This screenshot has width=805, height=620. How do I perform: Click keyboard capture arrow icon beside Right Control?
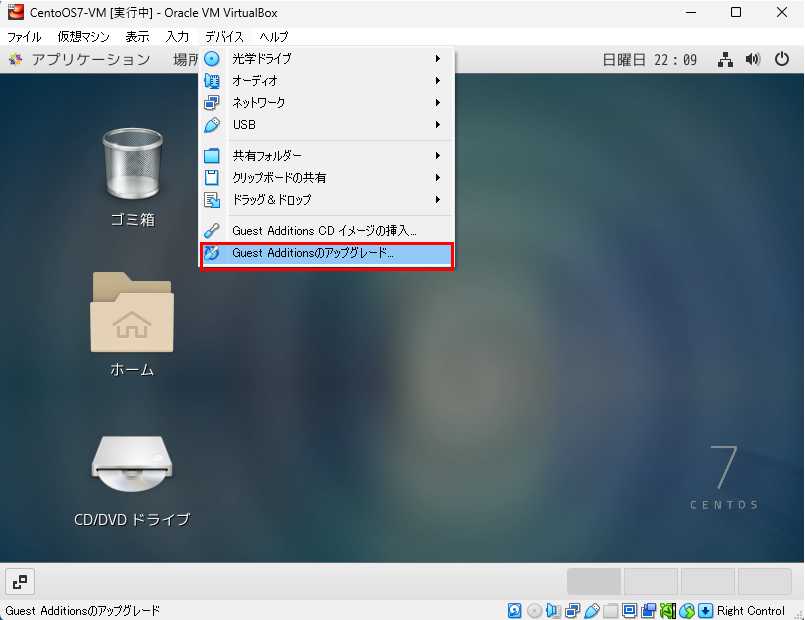click(x=705, y=610)
